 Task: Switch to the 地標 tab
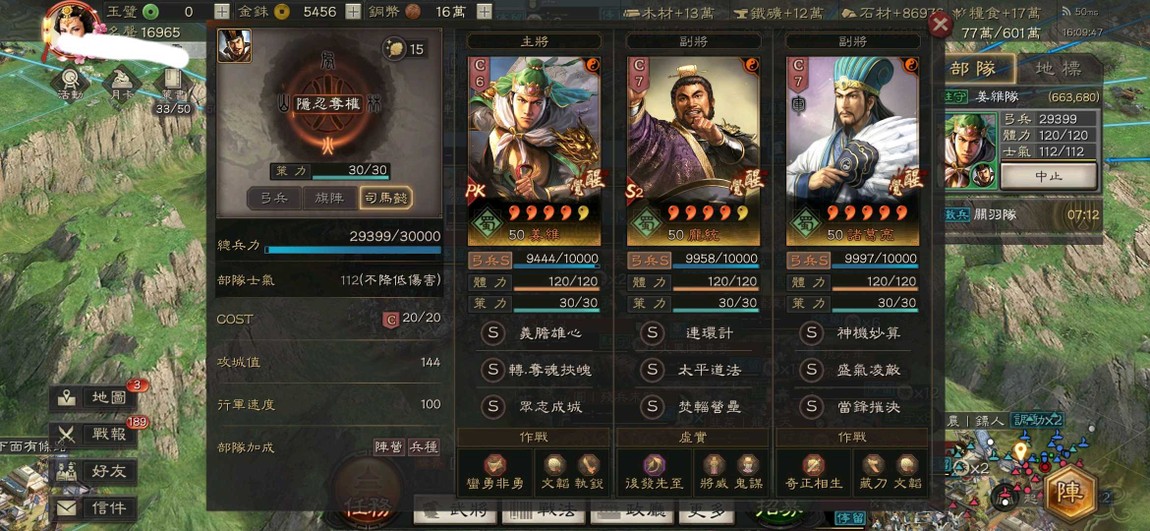point(1058,70)
